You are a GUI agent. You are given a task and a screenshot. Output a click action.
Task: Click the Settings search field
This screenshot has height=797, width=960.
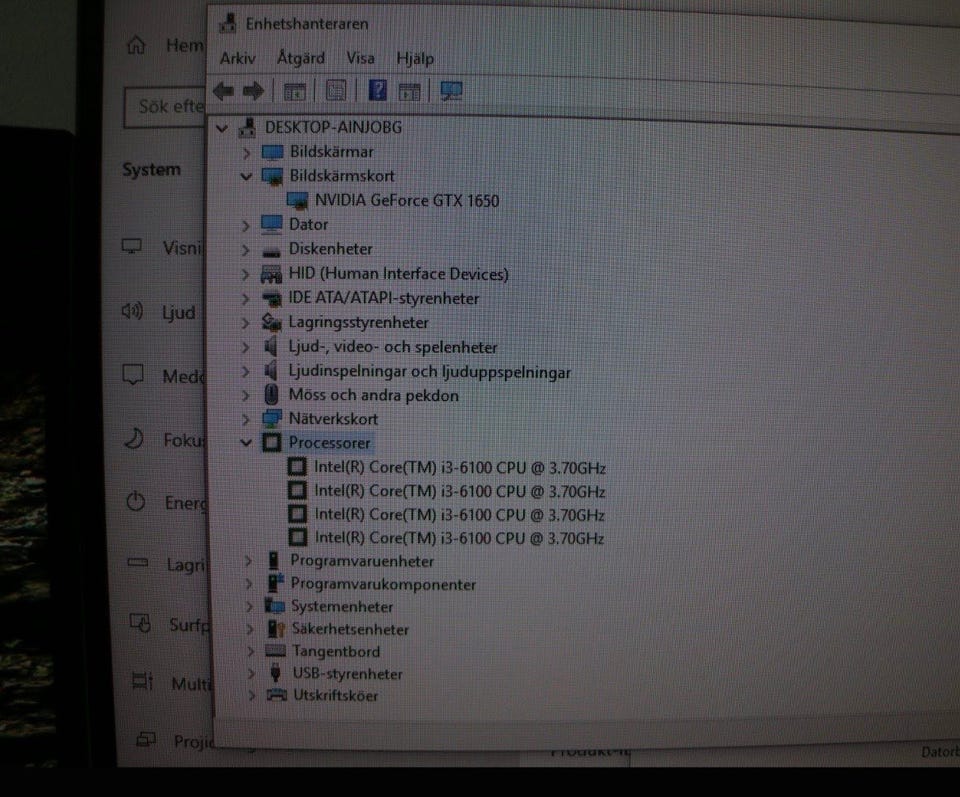coord(165,107)
